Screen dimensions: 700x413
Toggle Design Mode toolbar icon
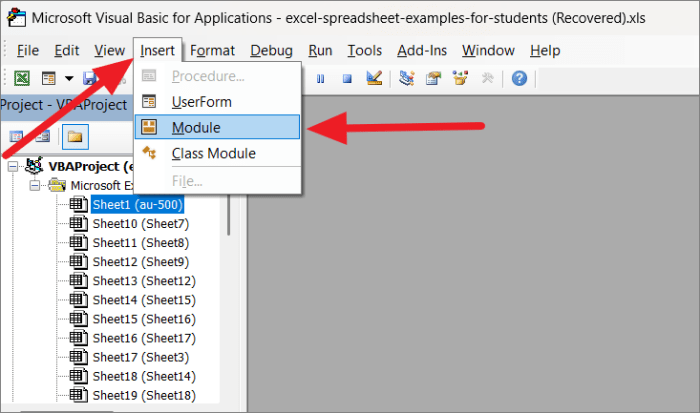click(374, 79)
